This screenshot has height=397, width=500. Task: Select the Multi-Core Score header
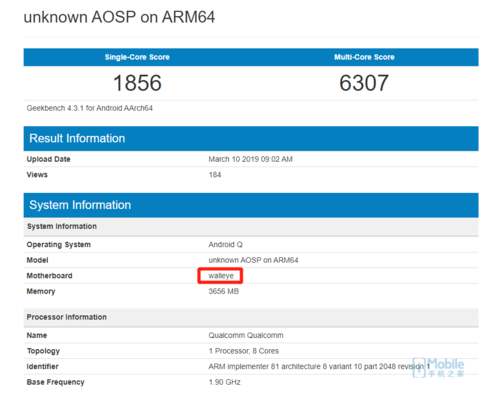coord(364,57)
